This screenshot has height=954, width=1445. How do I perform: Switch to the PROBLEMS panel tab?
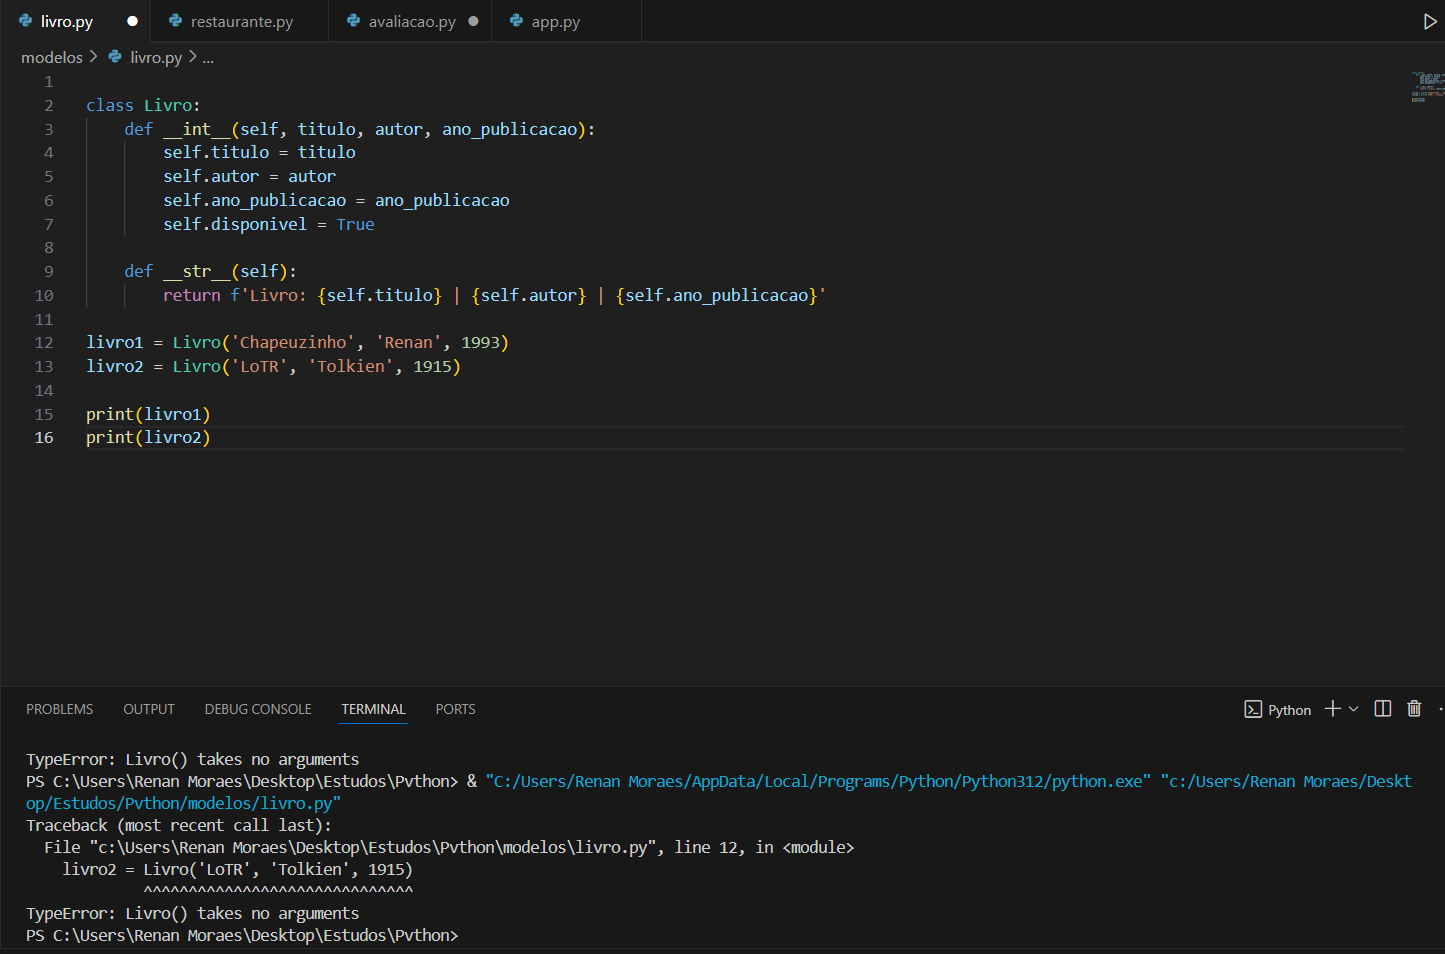click(60, 709)
